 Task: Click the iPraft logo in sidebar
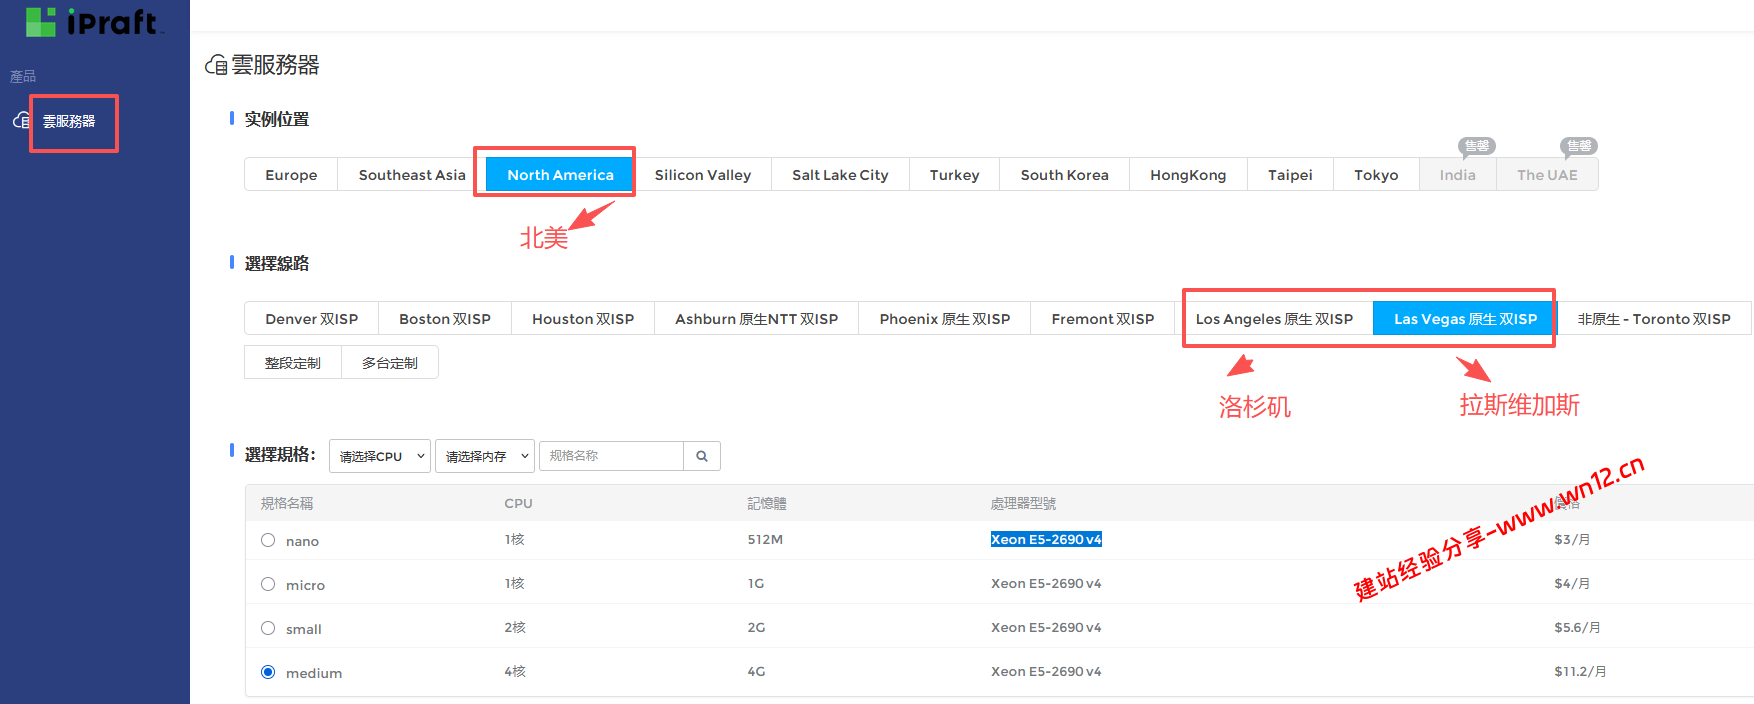coord(92,21)
